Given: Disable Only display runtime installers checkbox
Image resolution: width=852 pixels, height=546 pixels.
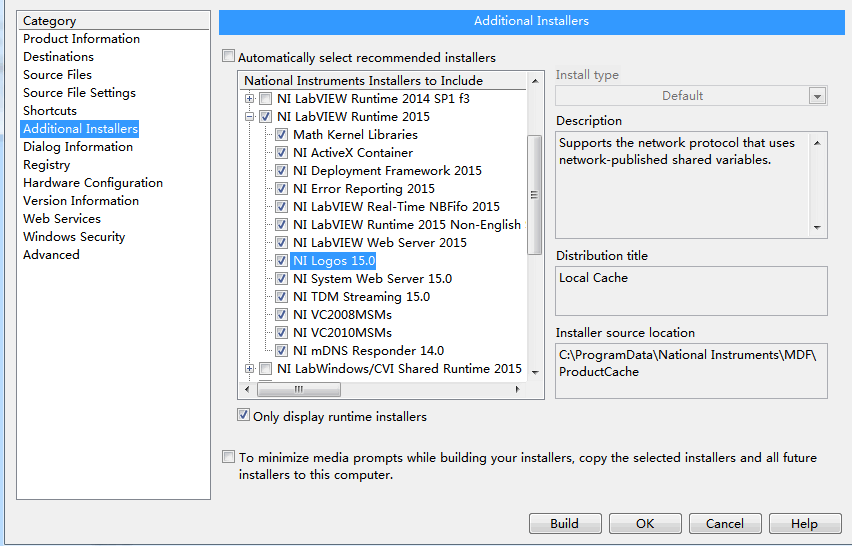Looking at the screenshot, I should [243, 415].
